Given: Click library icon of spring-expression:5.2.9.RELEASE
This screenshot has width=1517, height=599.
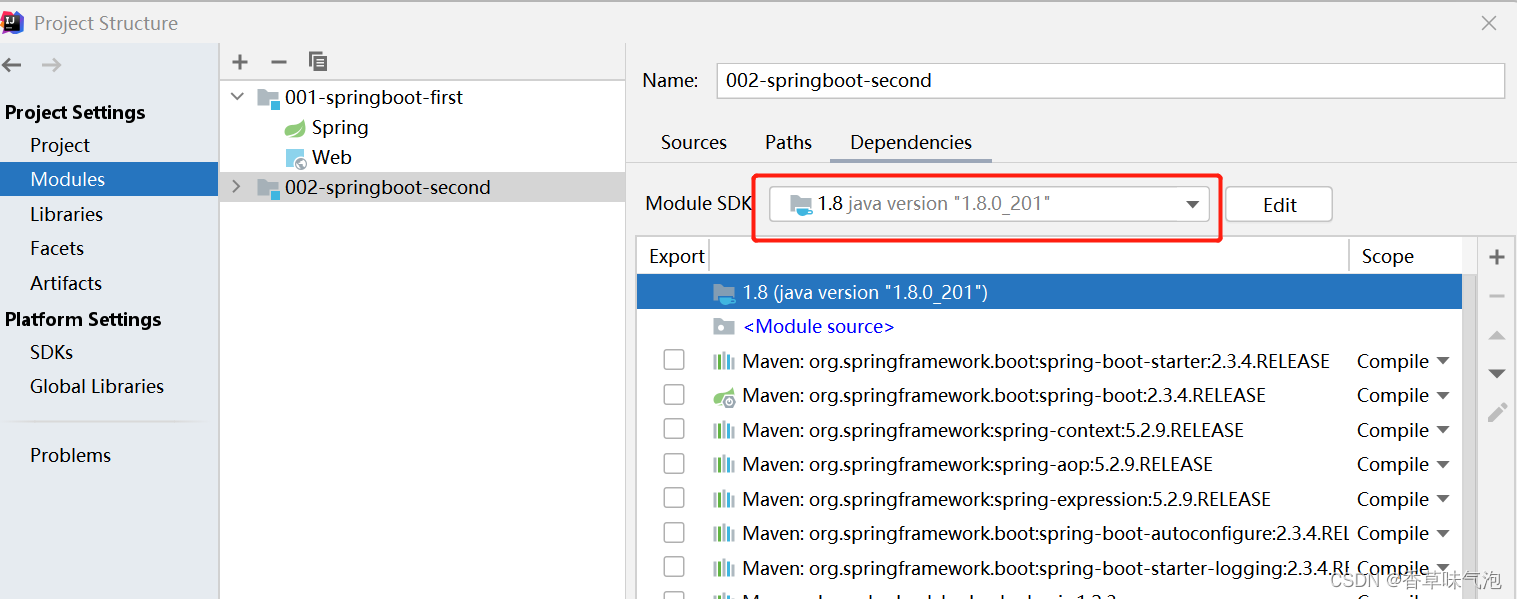Looking at the screenshot, I should 724,500.
